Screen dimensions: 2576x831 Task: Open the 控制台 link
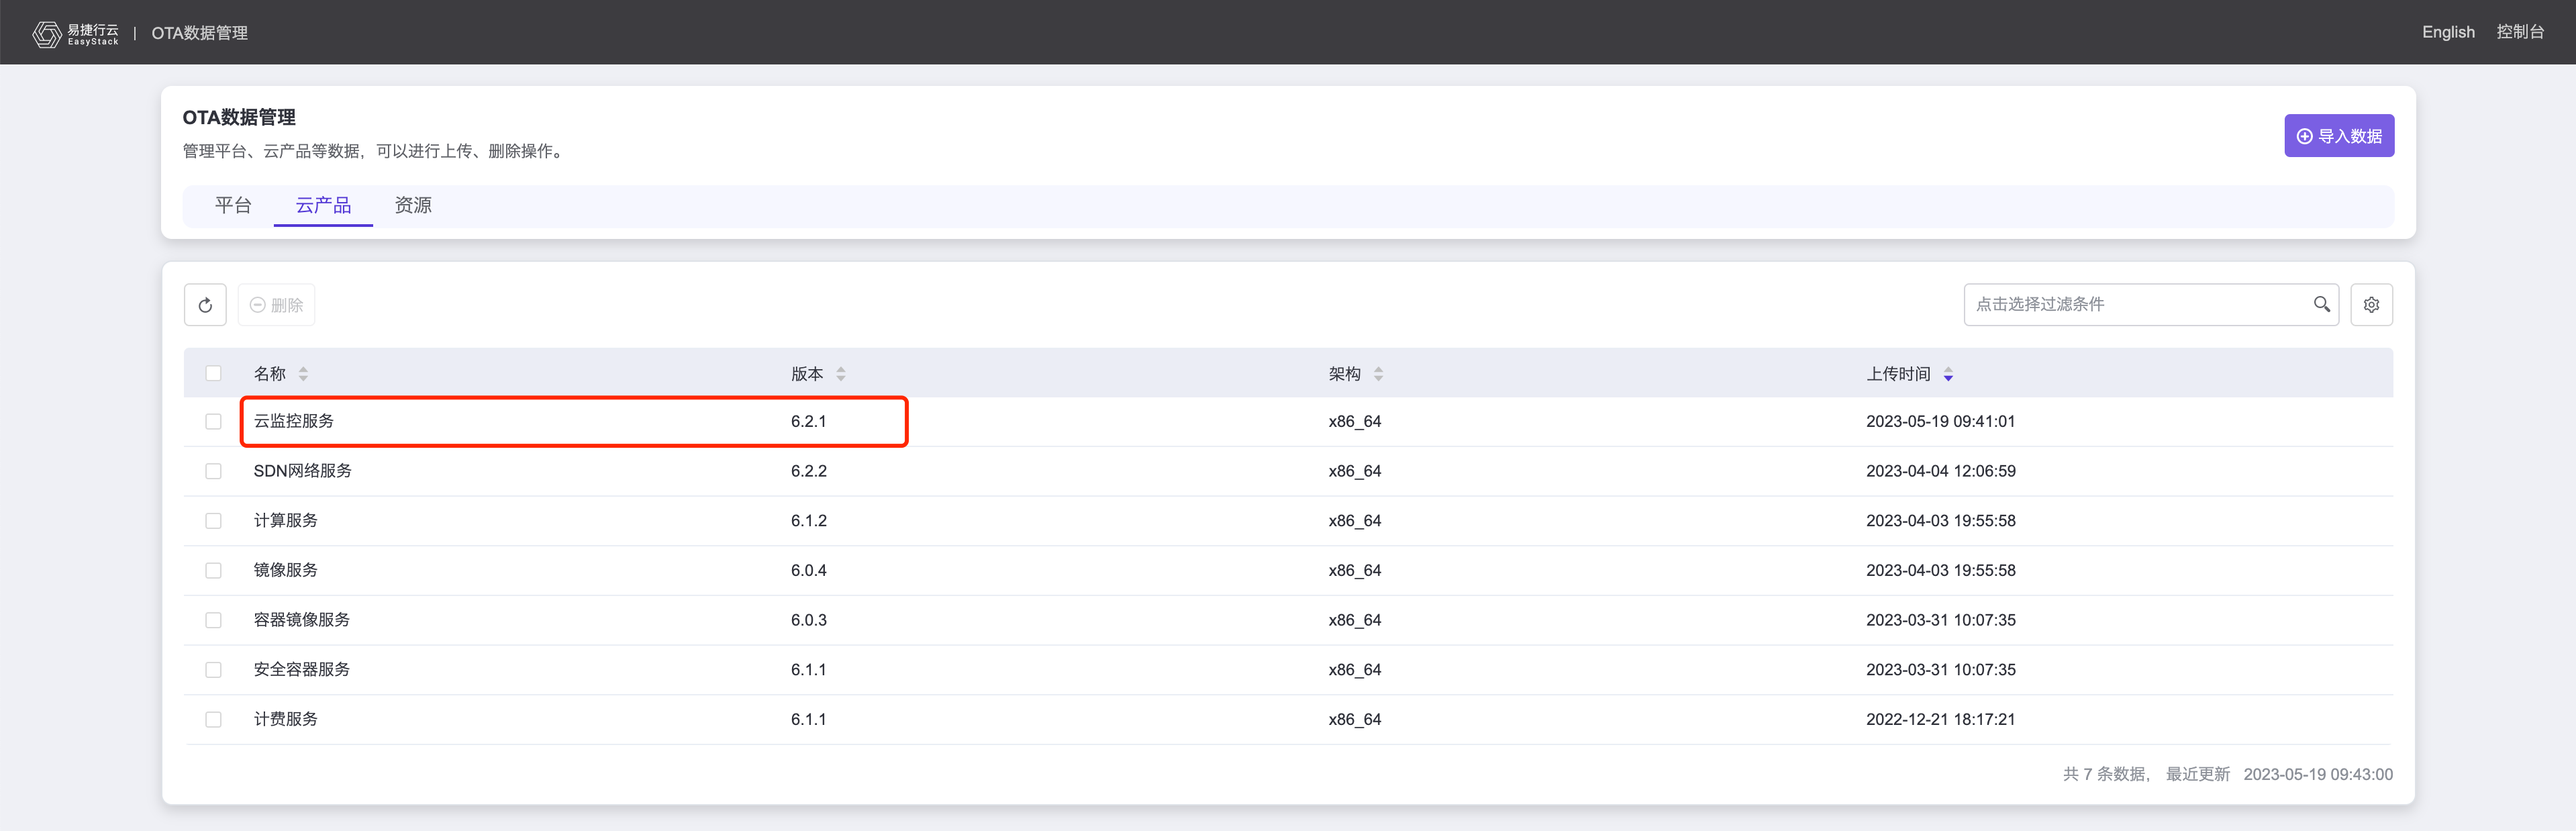coord(2519,32)
